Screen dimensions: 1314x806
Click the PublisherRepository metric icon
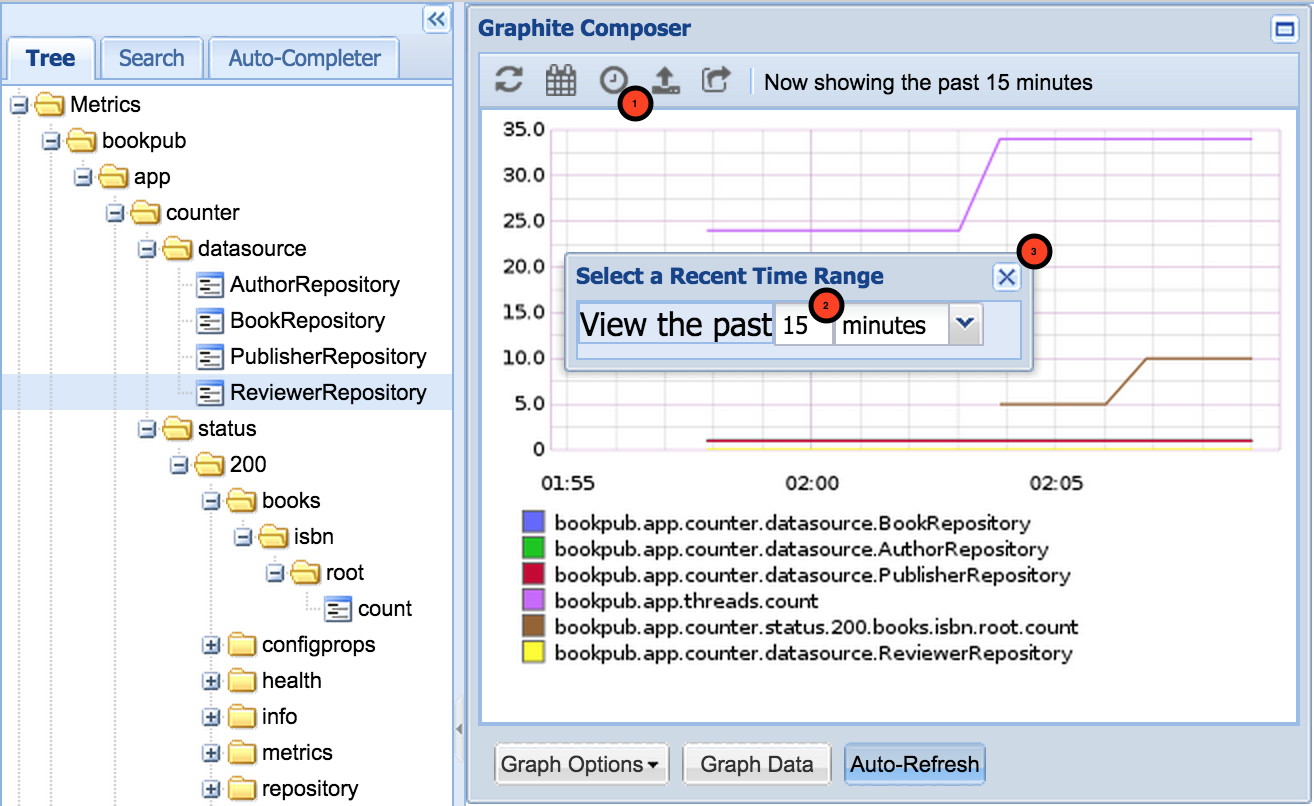[210, 357]
